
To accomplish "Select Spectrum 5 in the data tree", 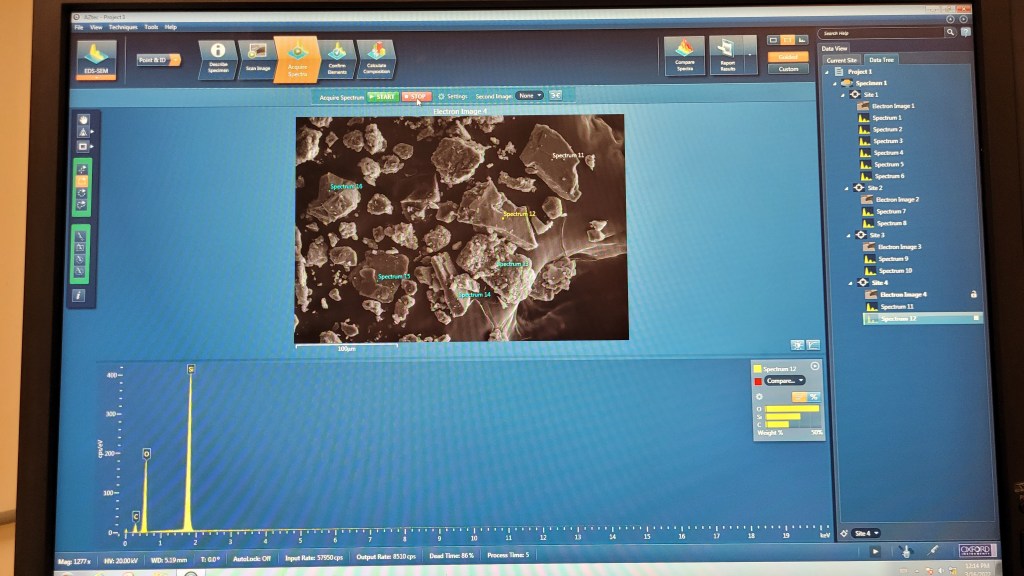I will (x=887, y=164).
